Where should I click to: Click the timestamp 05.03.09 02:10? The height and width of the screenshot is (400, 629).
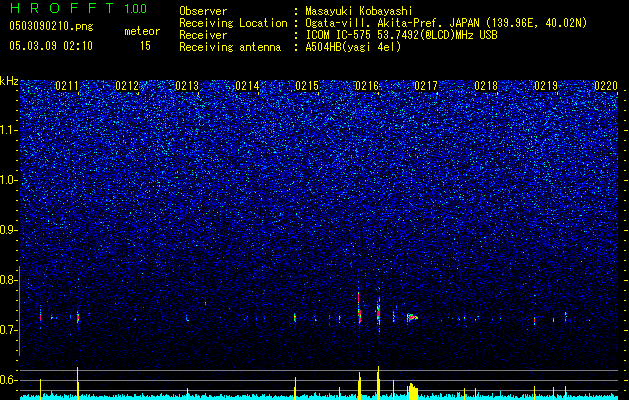tap(51, 46)
